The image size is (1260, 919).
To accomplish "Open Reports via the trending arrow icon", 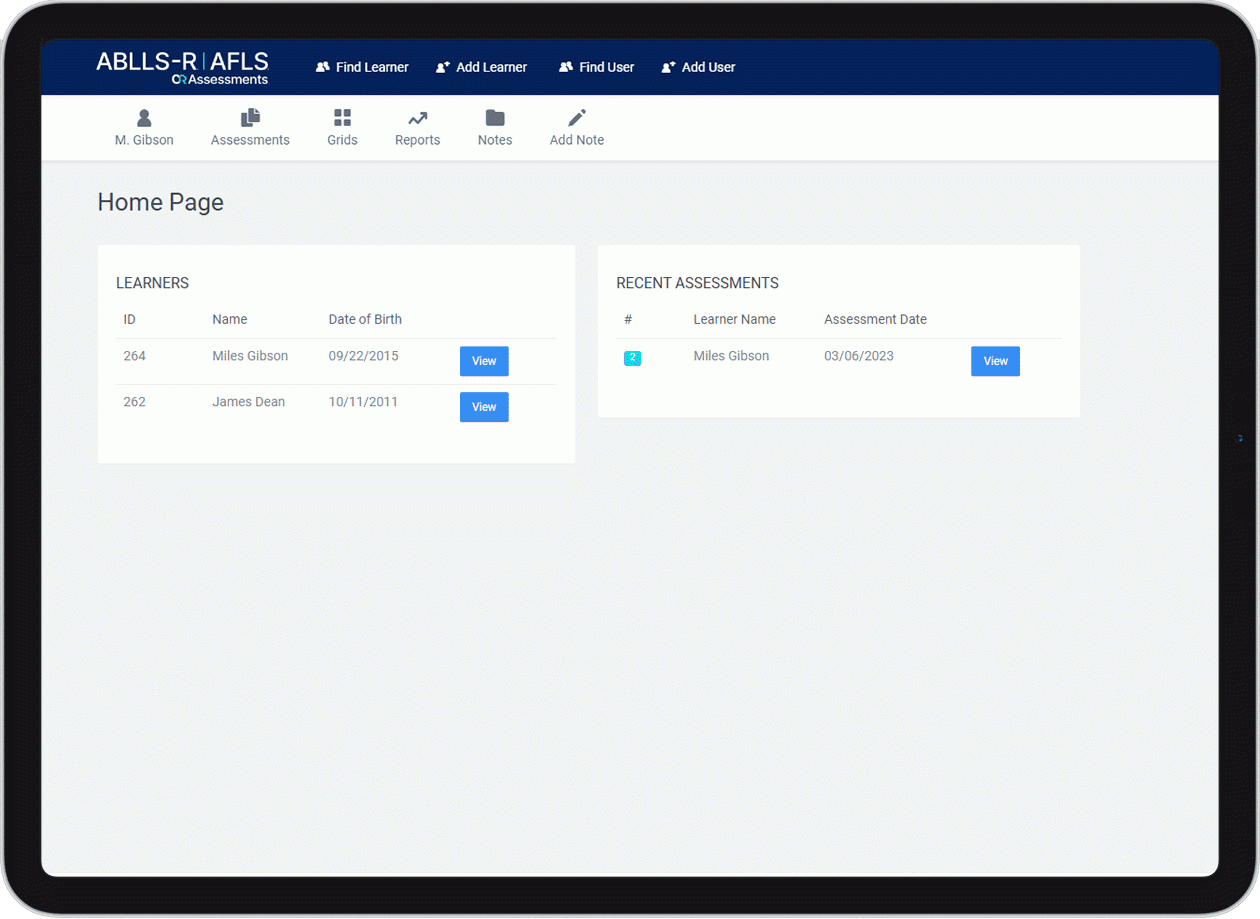I will [417, 118].
